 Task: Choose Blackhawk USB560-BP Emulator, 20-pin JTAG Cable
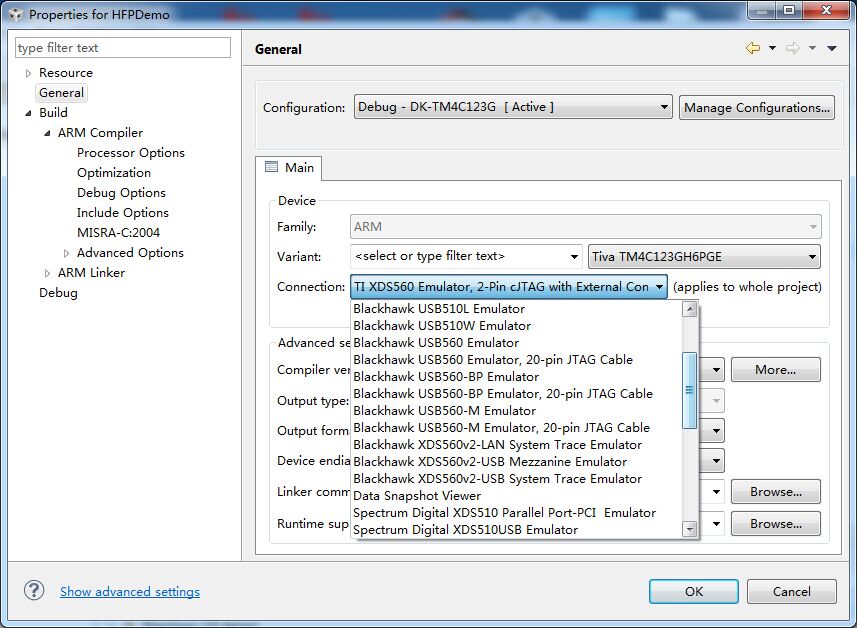pyautogui.click(x=517, y=394)
